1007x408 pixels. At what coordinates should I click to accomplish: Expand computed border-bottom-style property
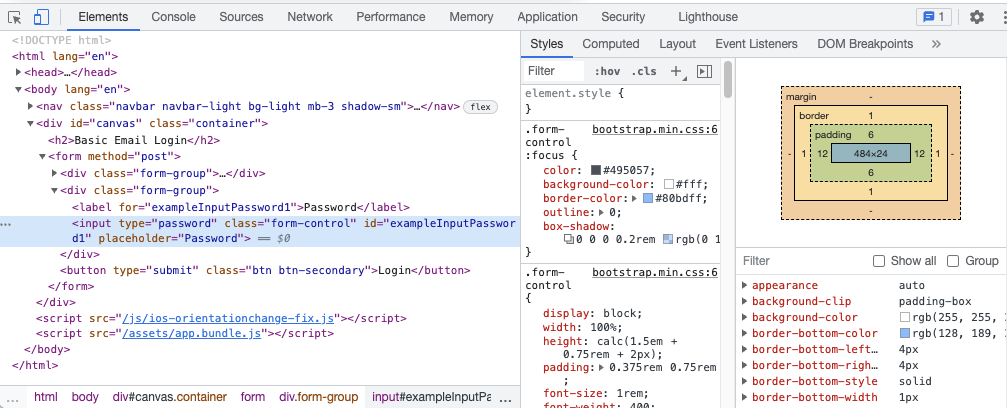[744, 382]
